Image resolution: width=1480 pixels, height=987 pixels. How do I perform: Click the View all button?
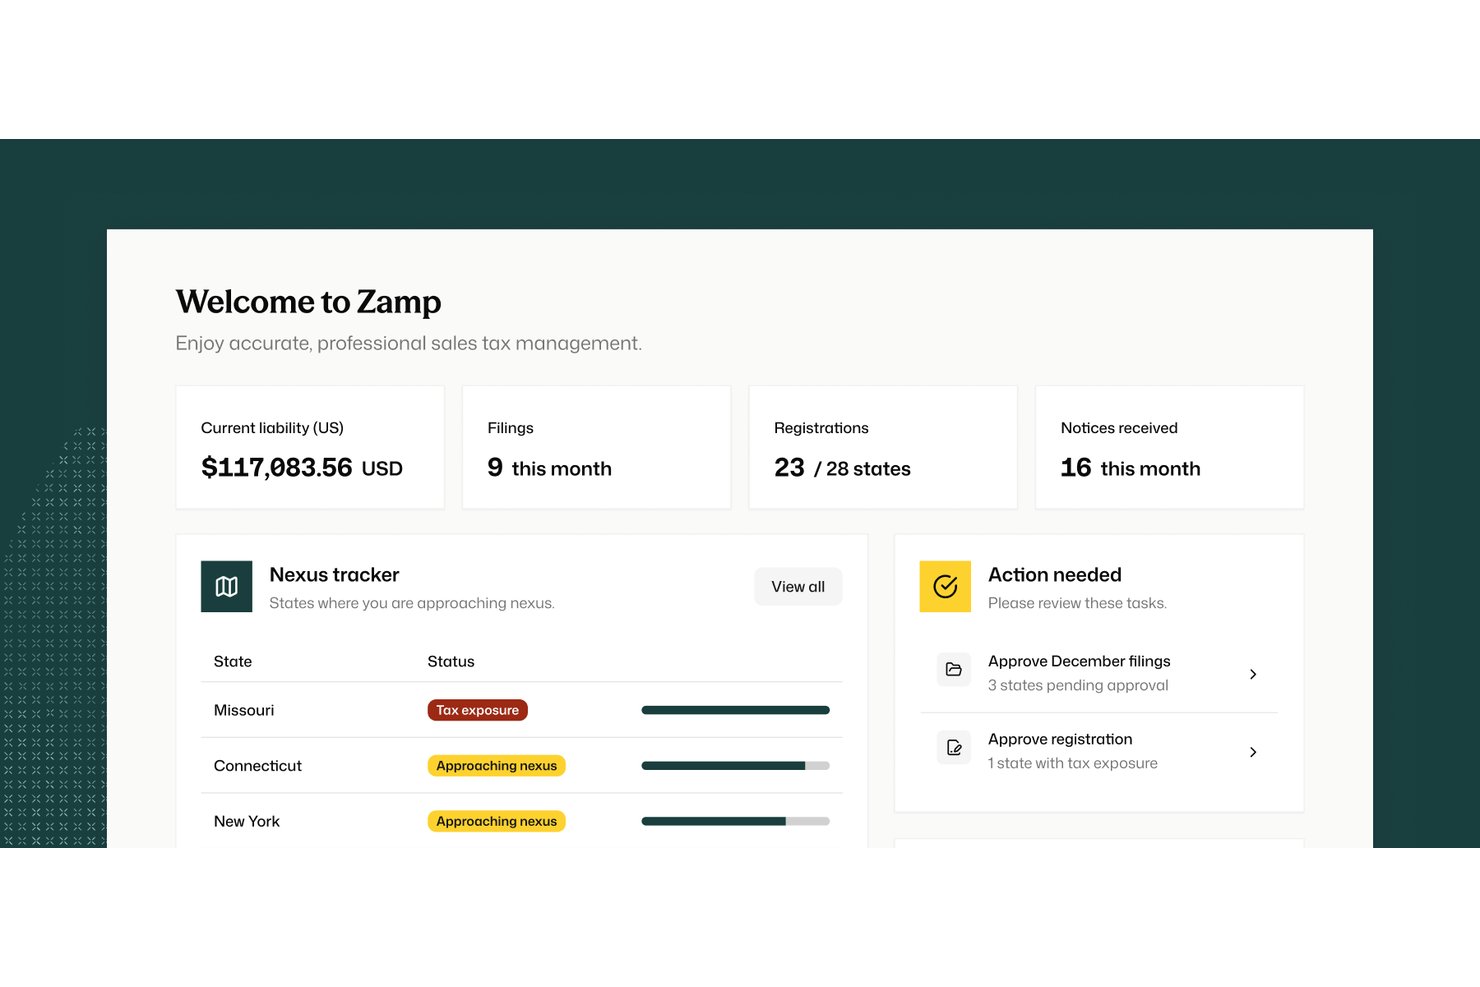[x=798, y=587]
